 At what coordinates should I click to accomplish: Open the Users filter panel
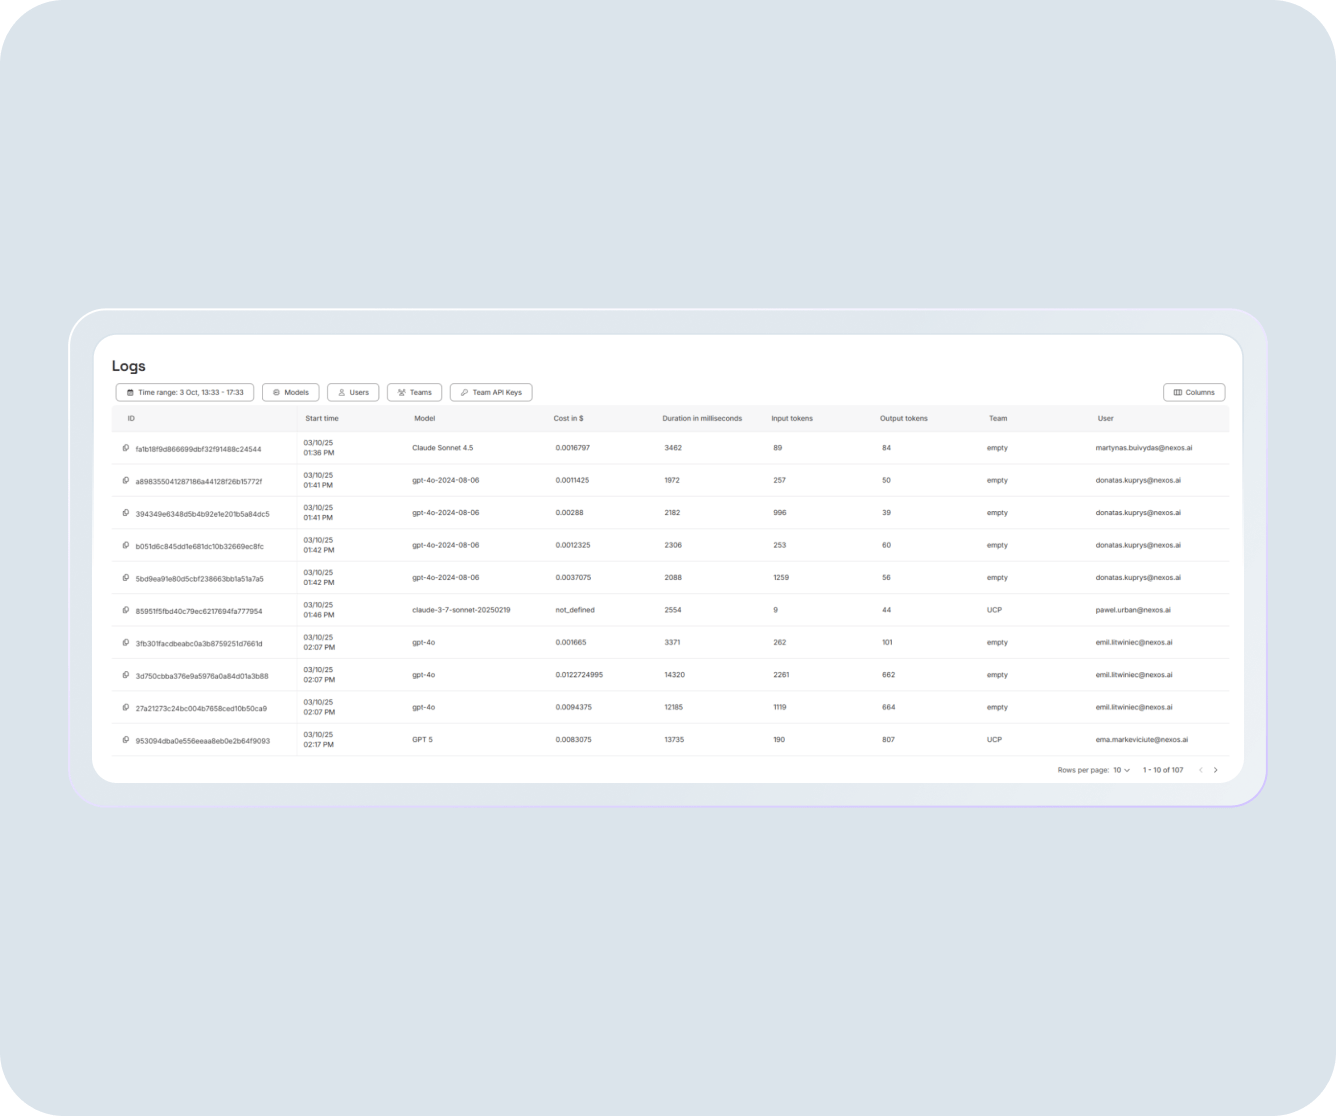coord(353,392)
